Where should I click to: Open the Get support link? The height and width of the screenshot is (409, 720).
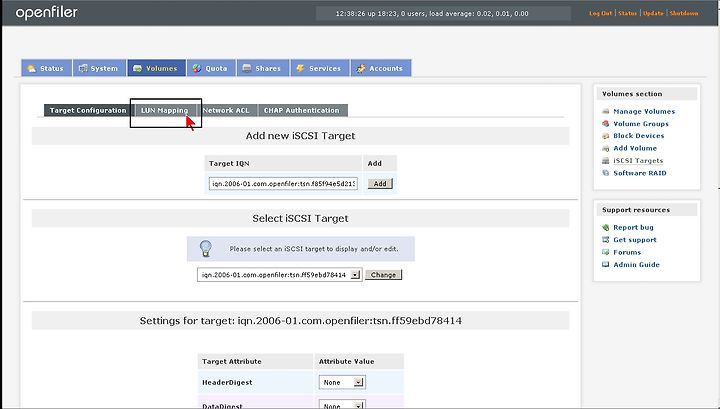point(635,240)
